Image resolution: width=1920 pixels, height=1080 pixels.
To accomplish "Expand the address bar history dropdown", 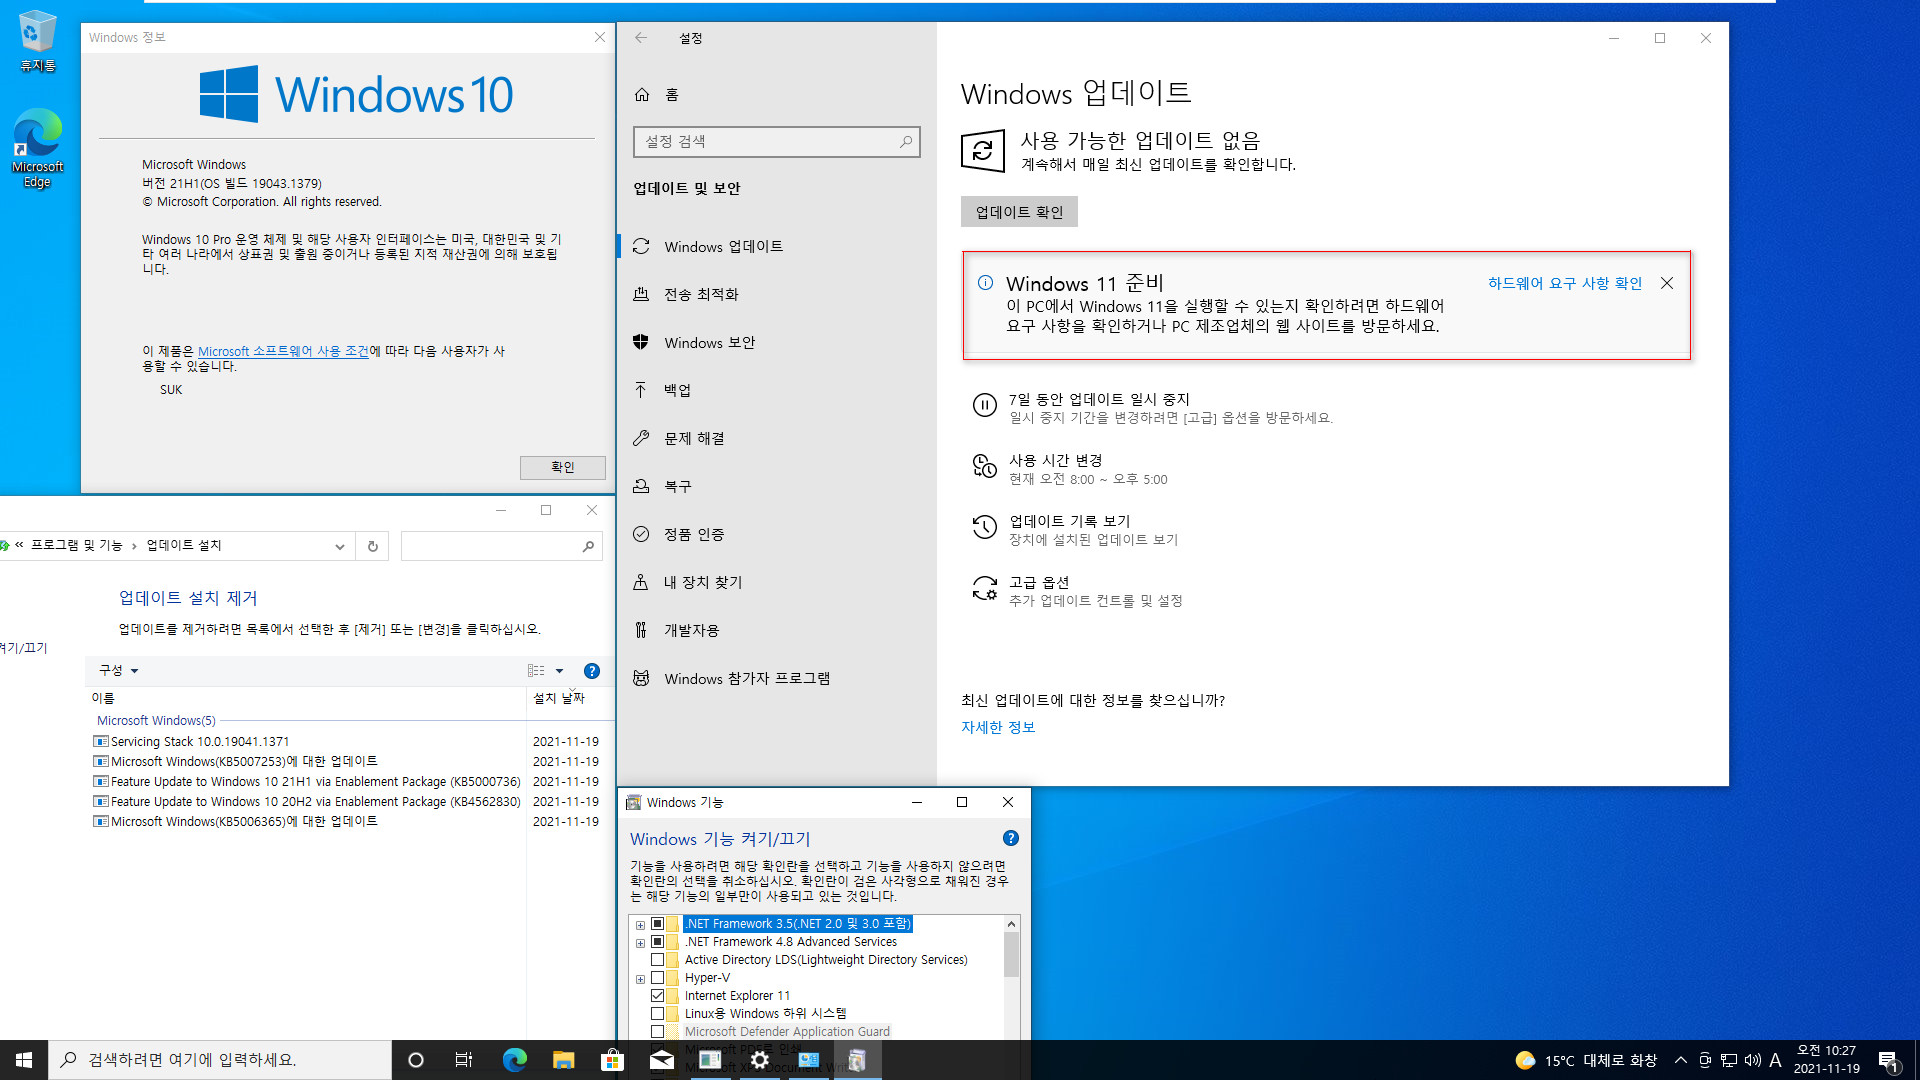I will pyautogui.click(x=340, y=546).
